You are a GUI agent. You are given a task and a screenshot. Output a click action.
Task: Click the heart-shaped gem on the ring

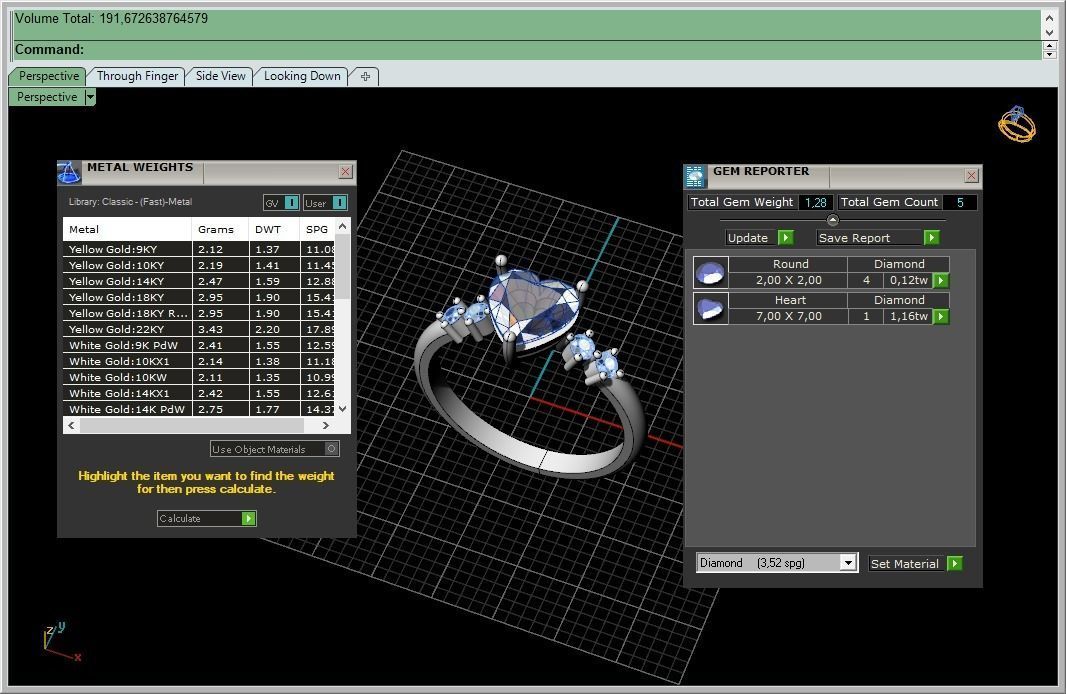[x=534, y=307]
